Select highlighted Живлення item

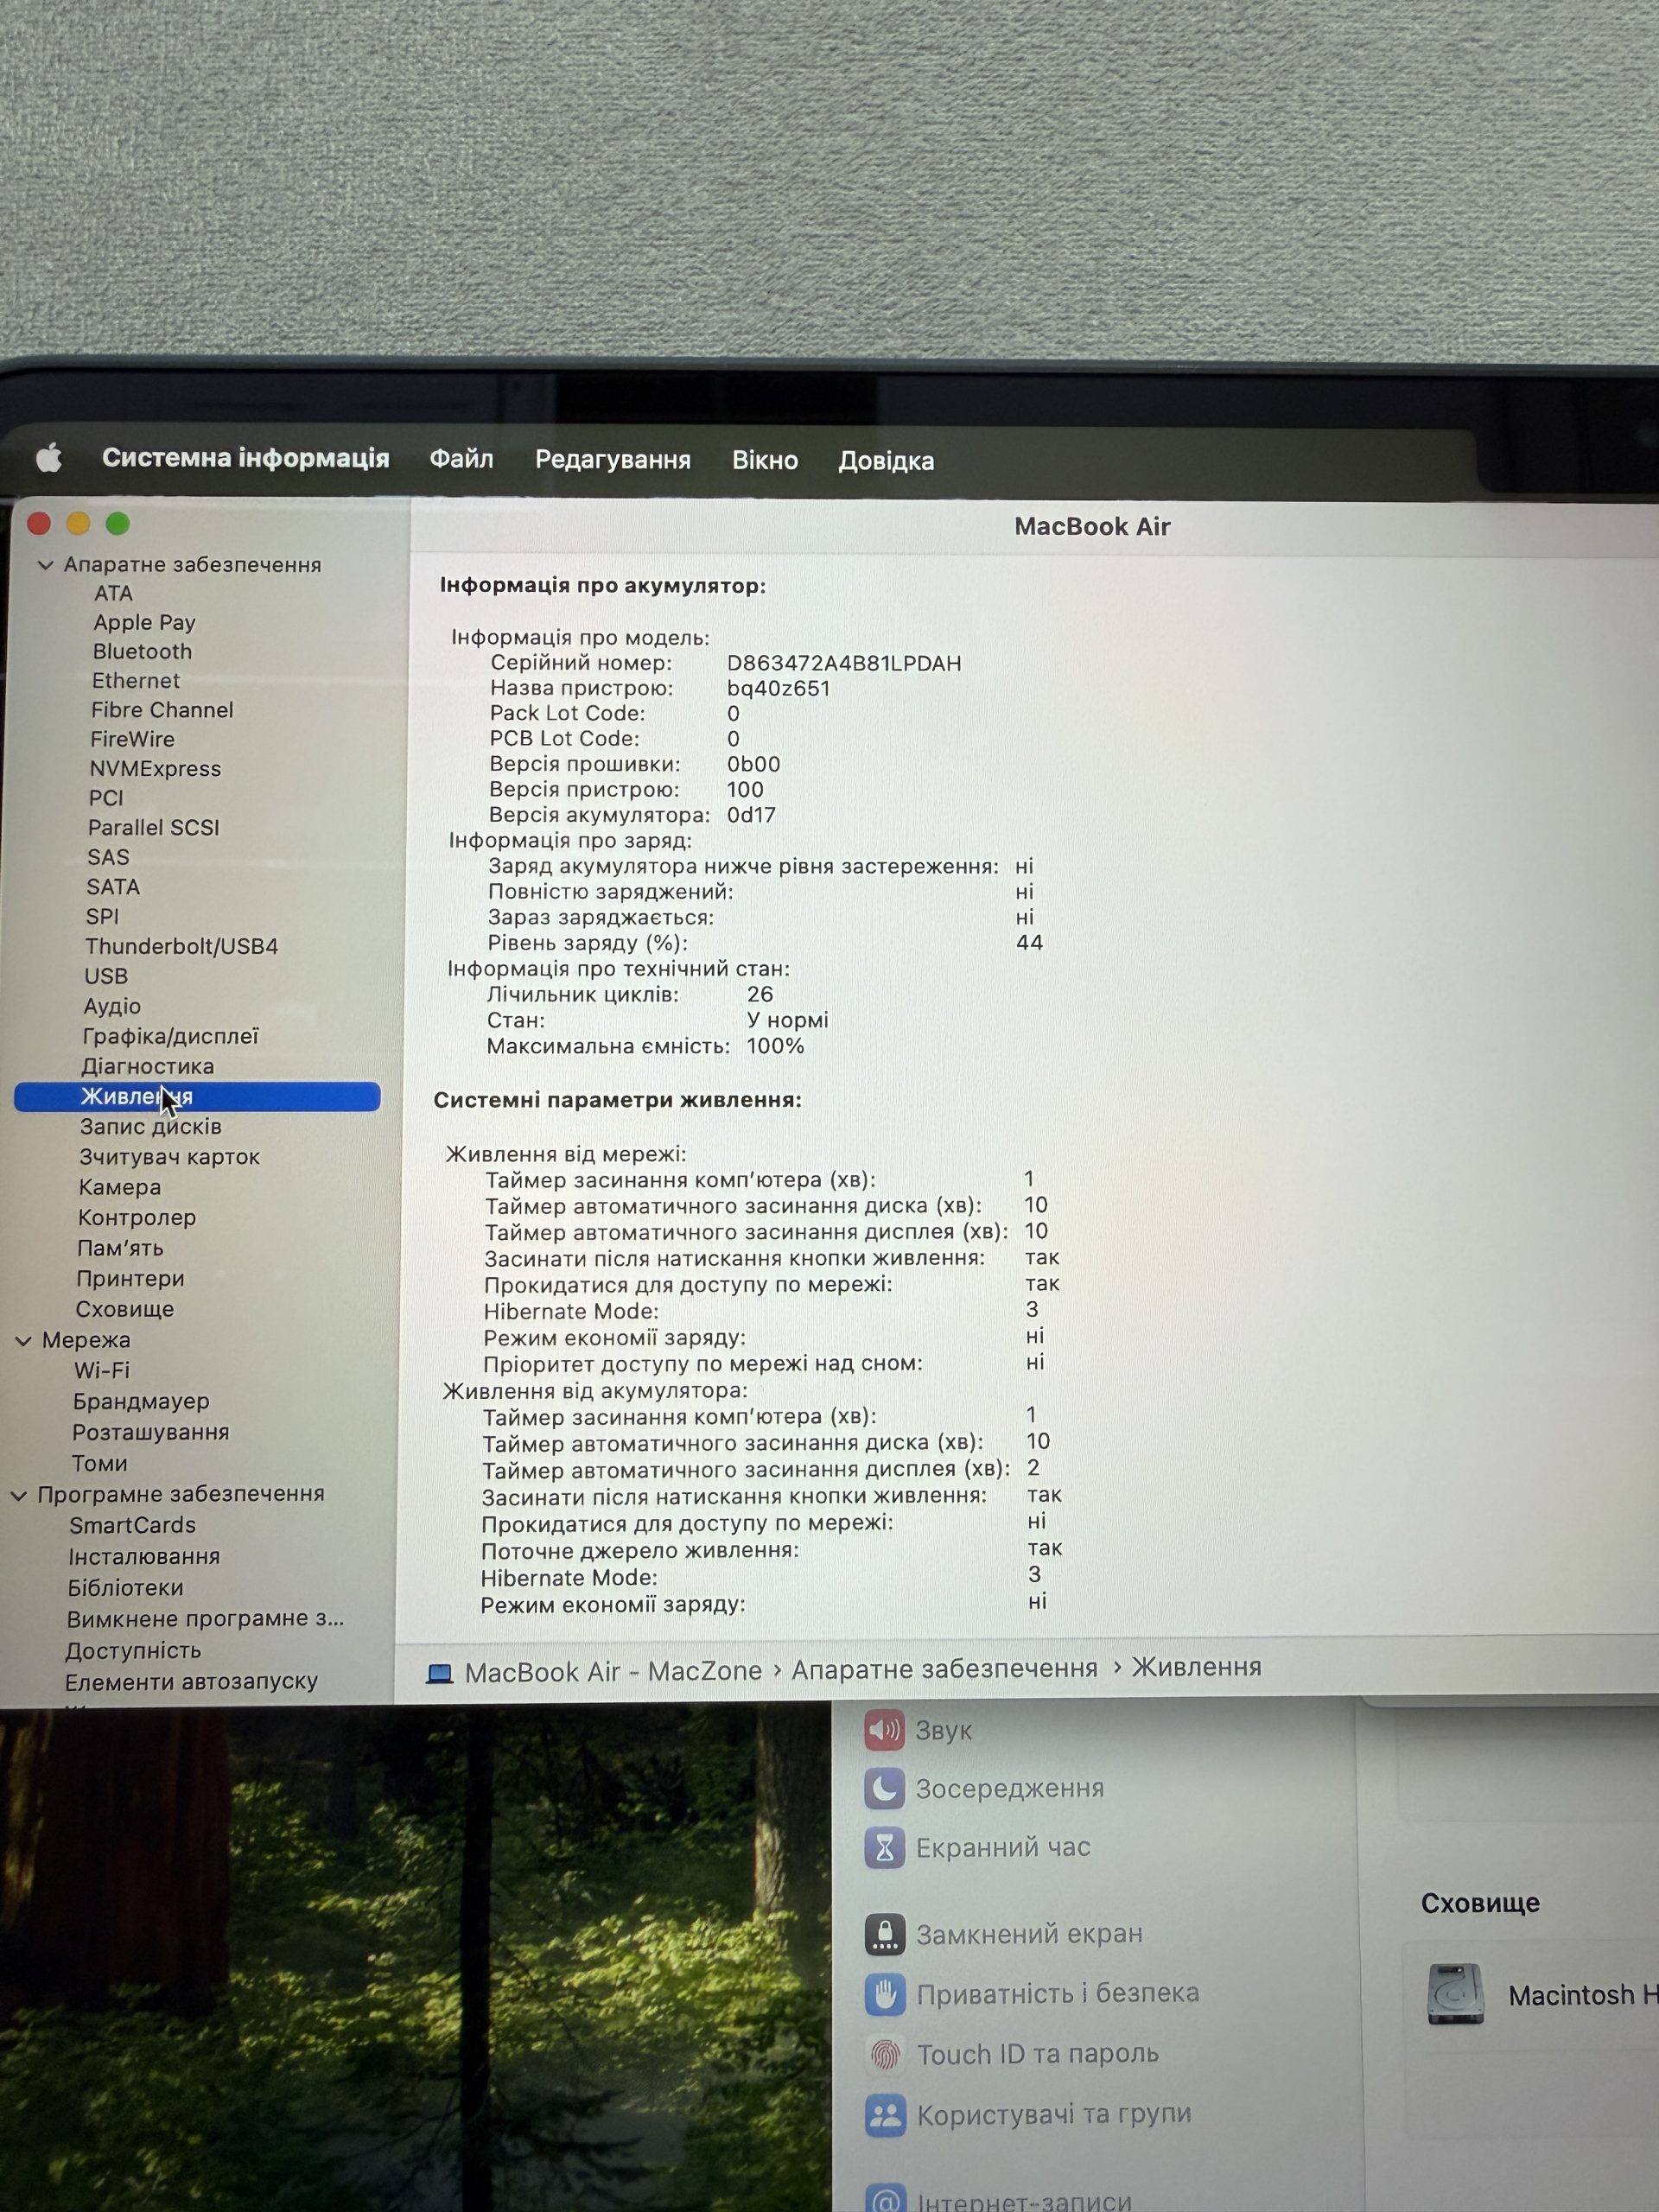coord(197,1096)
